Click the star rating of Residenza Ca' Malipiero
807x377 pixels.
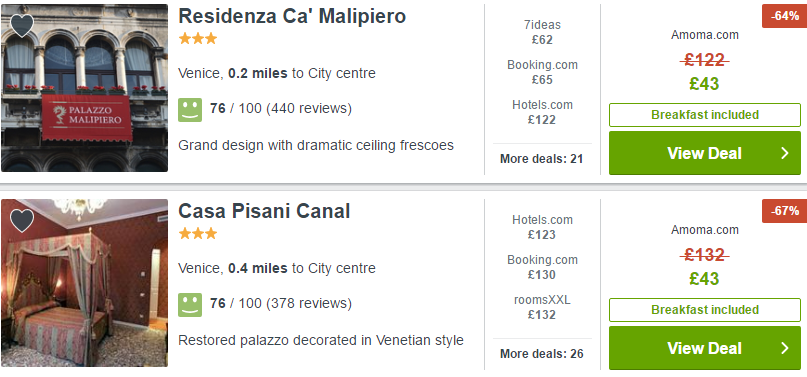198,39
